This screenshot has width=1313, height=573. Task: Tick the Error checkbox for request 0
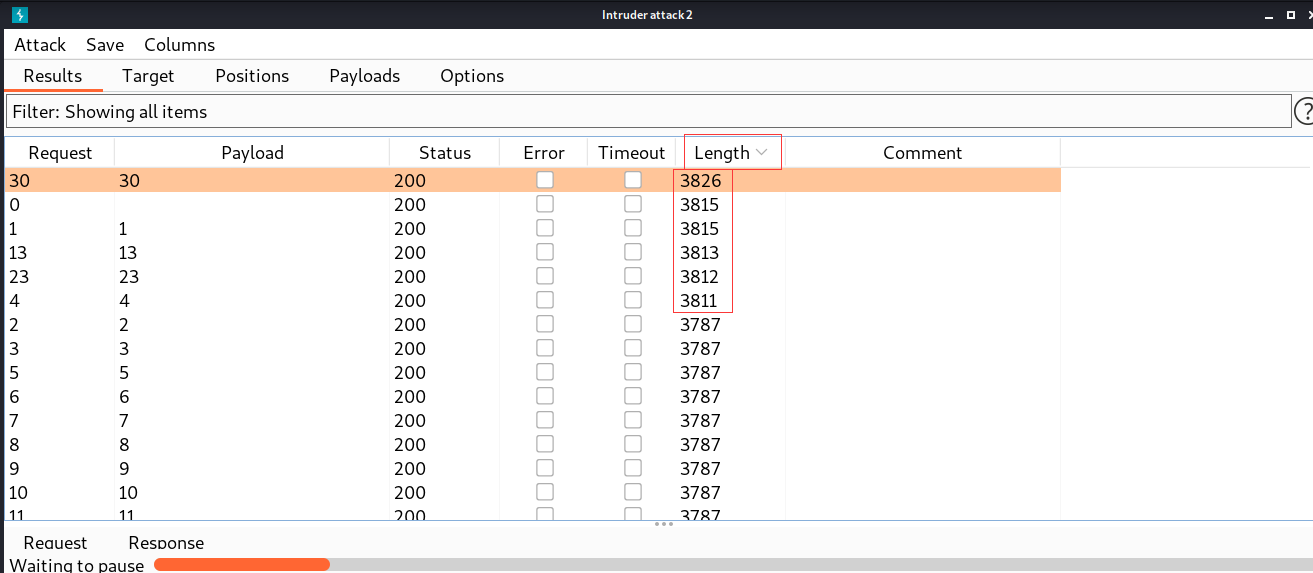tap(545, 204)
